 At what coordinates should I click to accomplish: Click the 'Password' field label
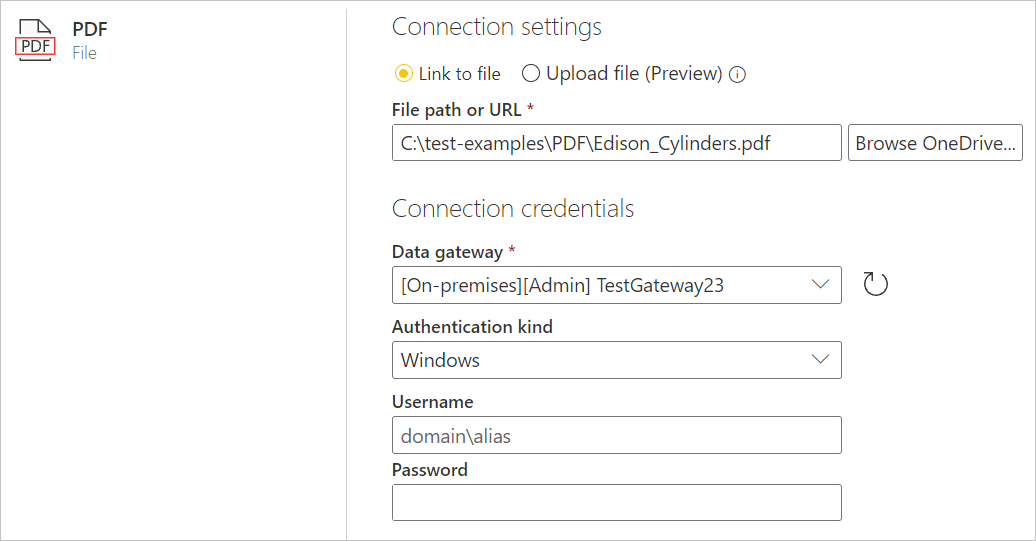[x=429, y=469]
